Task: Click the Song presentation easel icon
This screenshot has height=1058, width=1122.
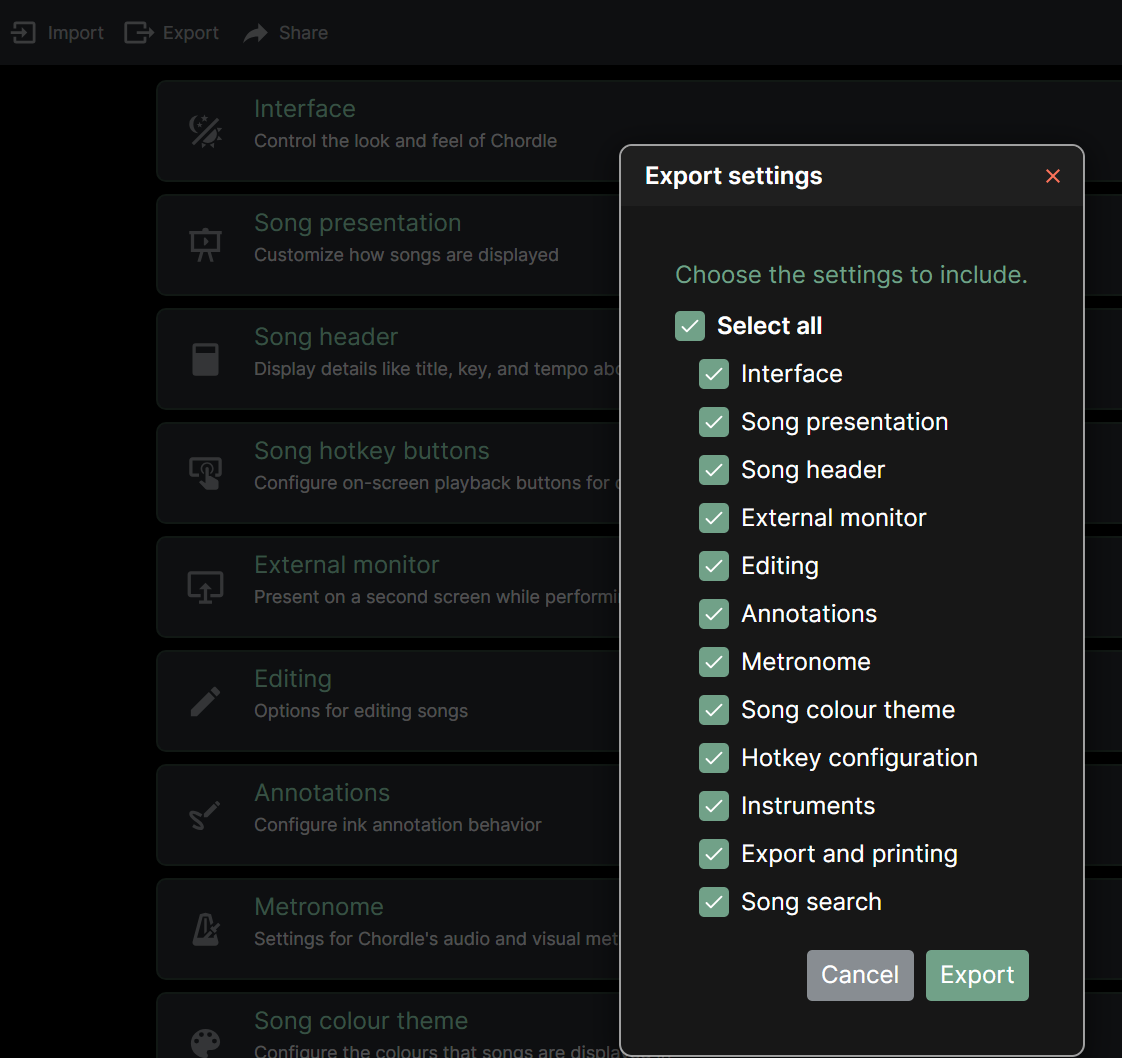Action: (x=205, y=245)
